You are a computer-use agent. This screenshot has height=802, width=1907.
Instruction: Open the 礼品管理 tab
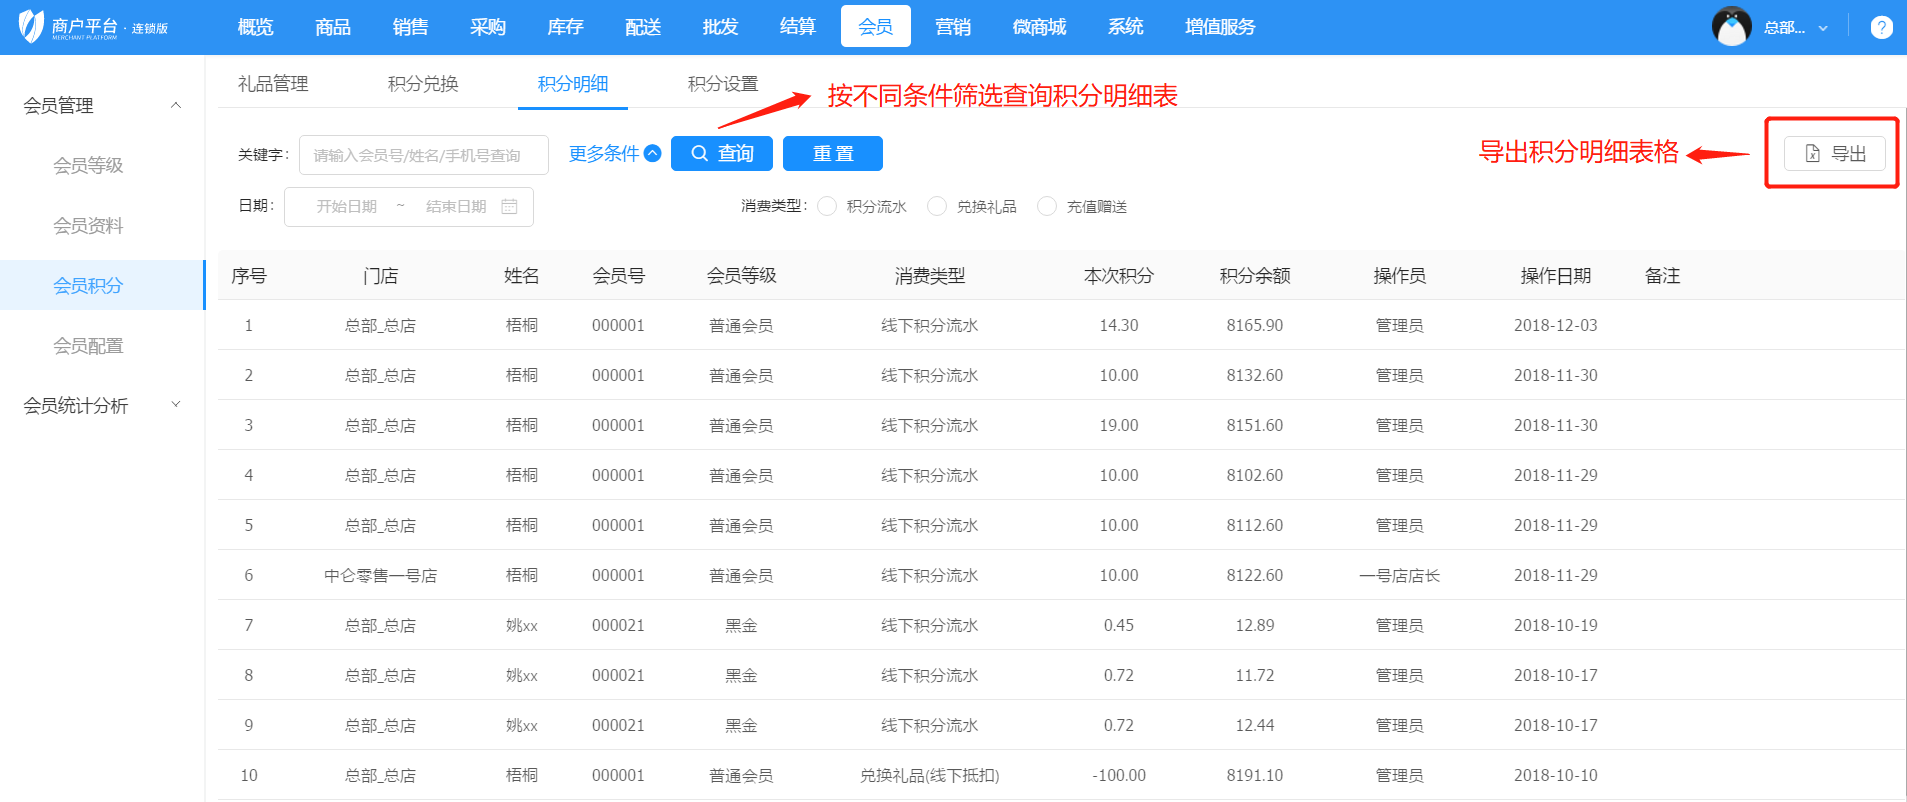pyautogui.click(x=273, y=84)
